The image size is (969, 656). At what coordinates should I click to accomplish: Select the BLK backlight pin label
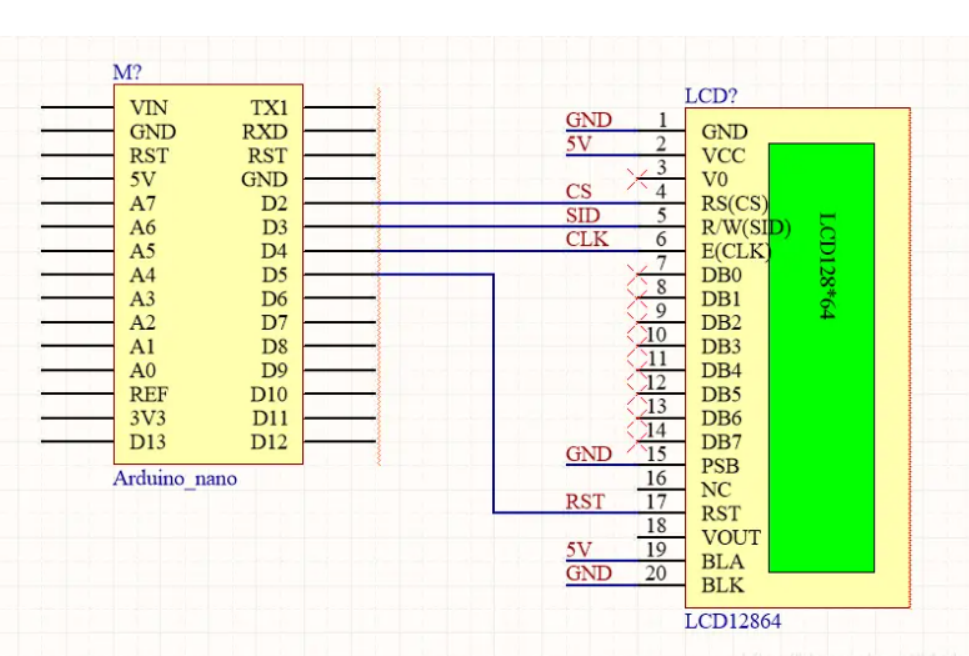[x=722, y=586]
